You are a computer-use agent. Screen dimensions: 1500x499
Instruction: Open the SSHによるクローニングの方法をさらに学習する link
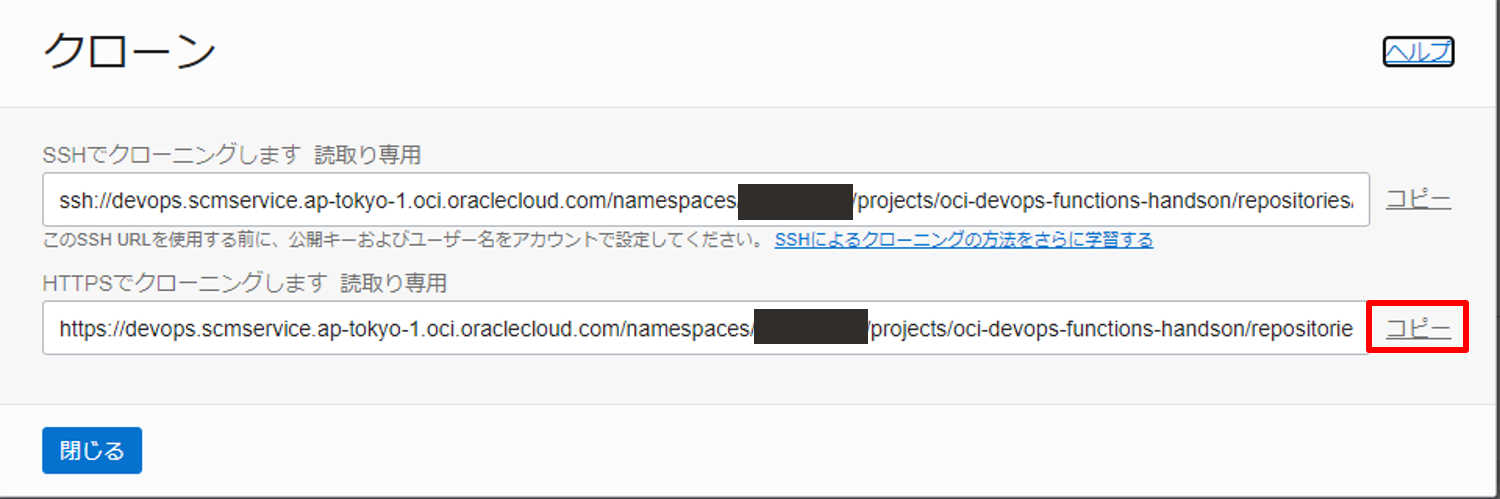(x=963, y=240)
